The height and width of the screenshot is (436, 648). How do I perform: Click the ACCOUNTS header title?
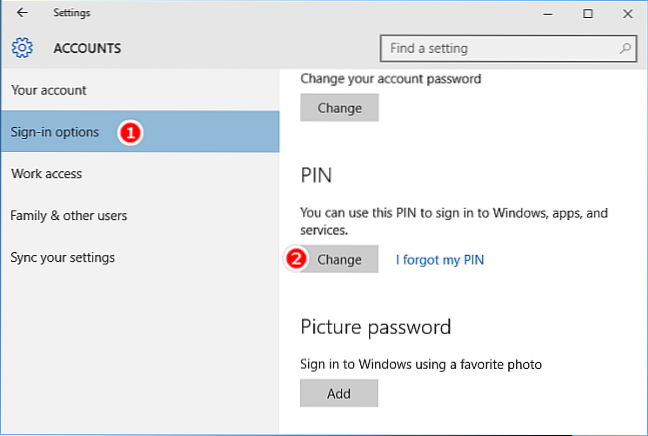click(87, 48)
